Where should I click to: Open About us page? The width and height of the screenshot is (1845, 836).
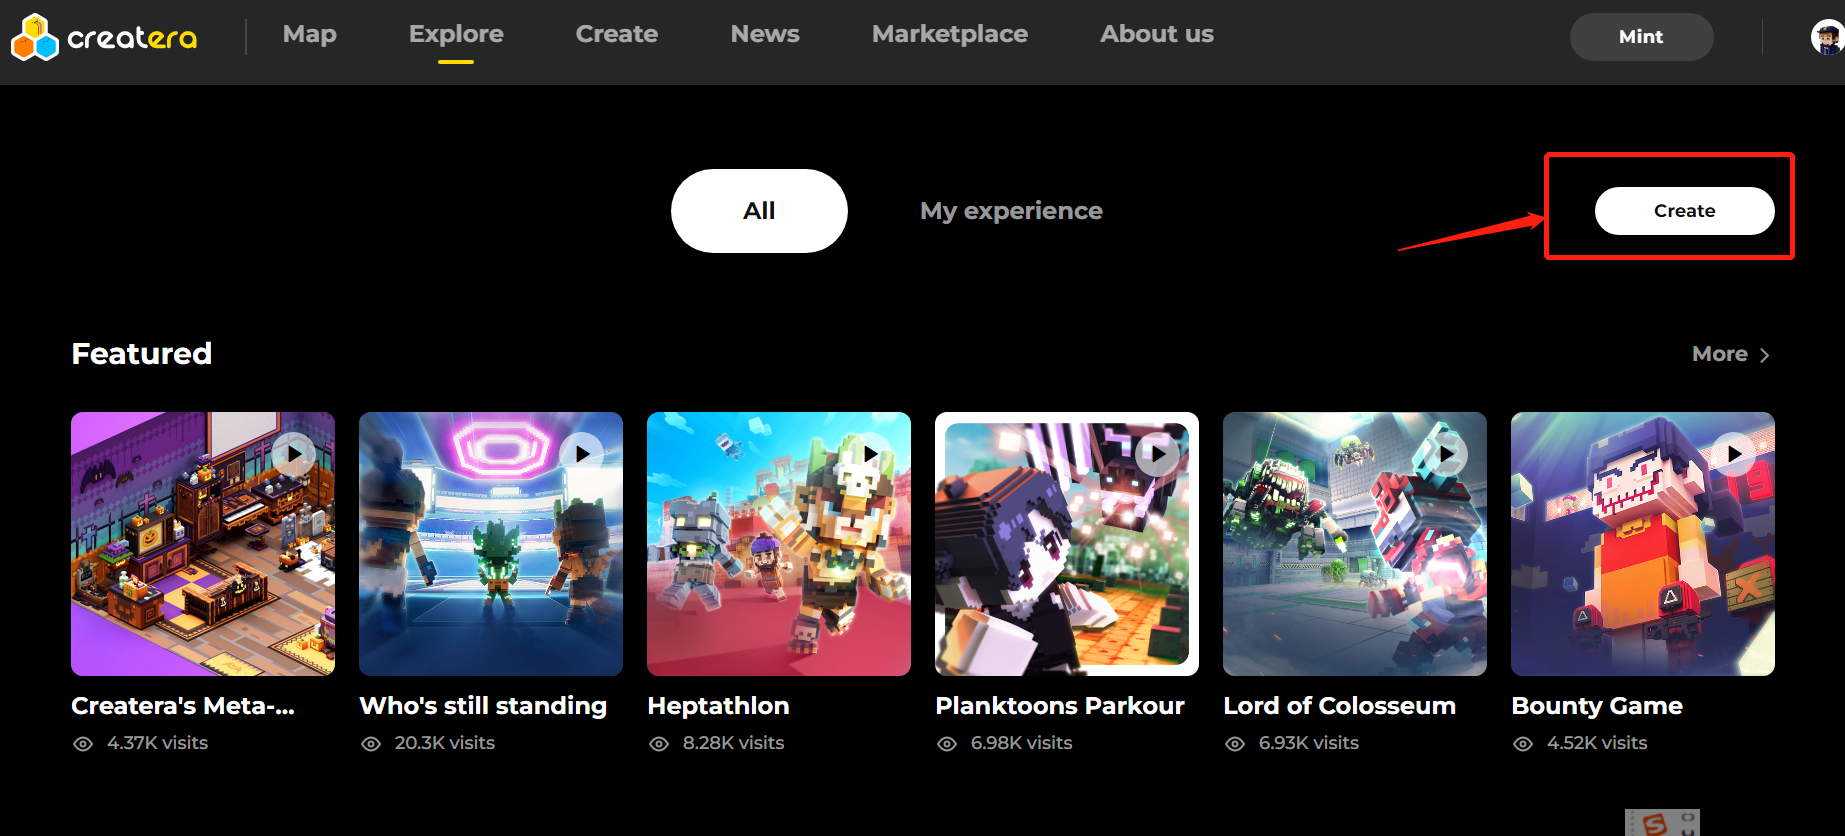[1157, 34]
